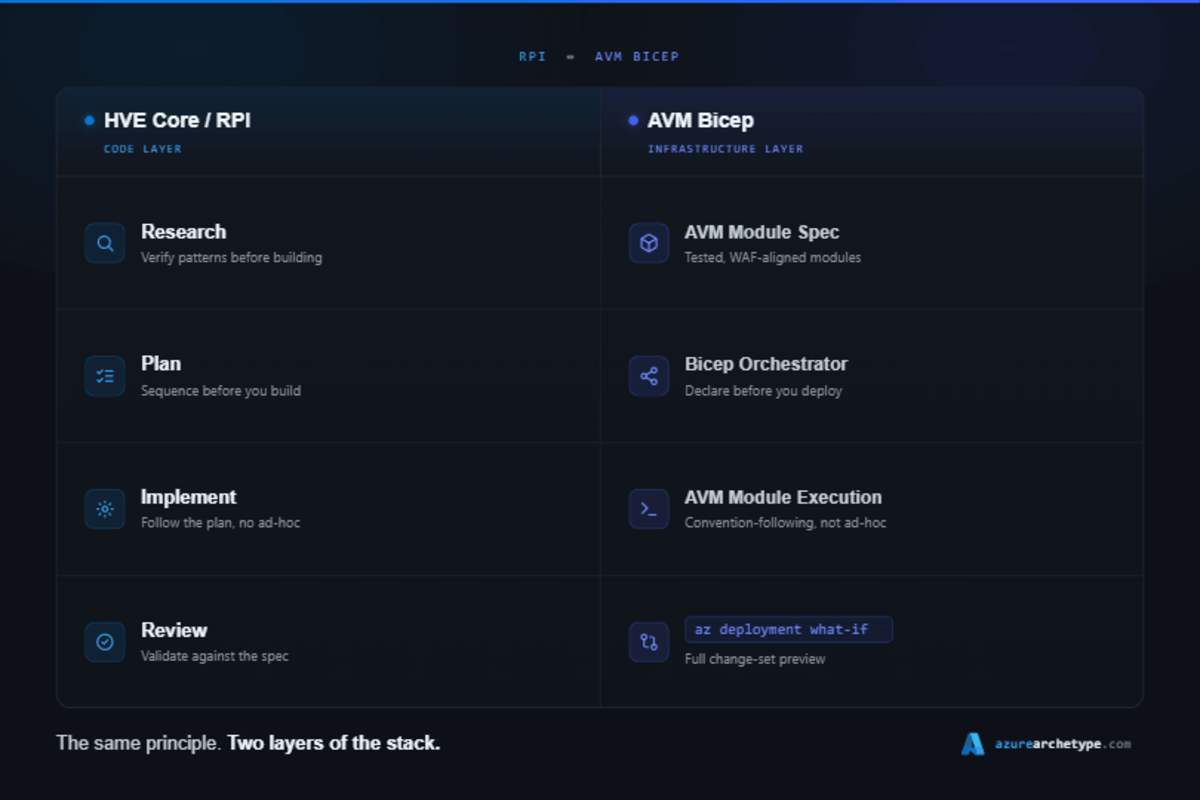The height and width of the screenshot is (800, 1200).
Task: Click 'Full change-set preview' text
Action: (x=755, y=660)
